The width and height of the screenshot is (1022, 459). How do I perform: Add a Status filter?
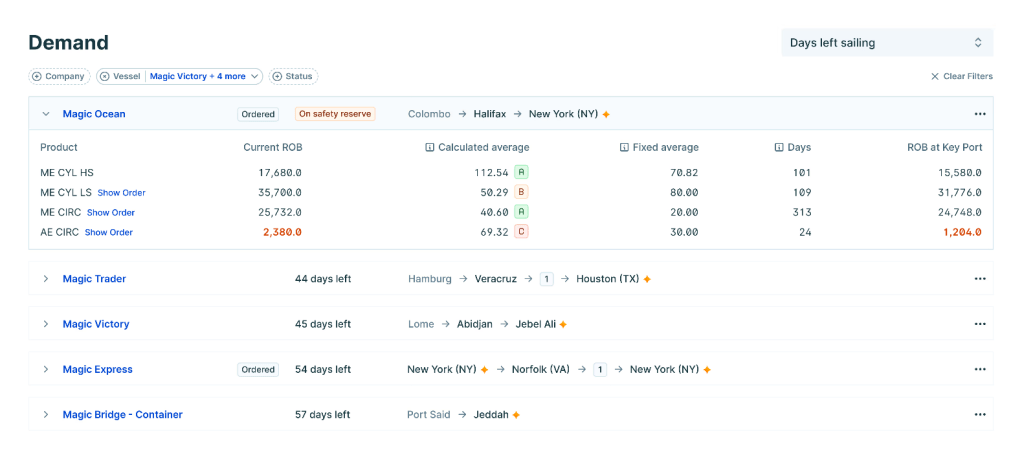point(293,76)
